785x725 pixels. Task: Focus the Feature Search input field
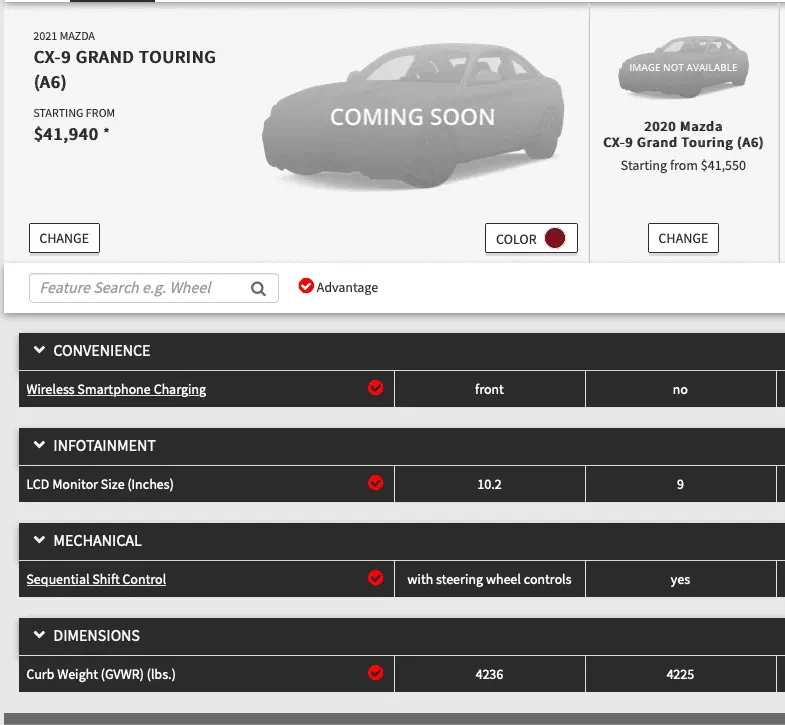pos(154,288)
